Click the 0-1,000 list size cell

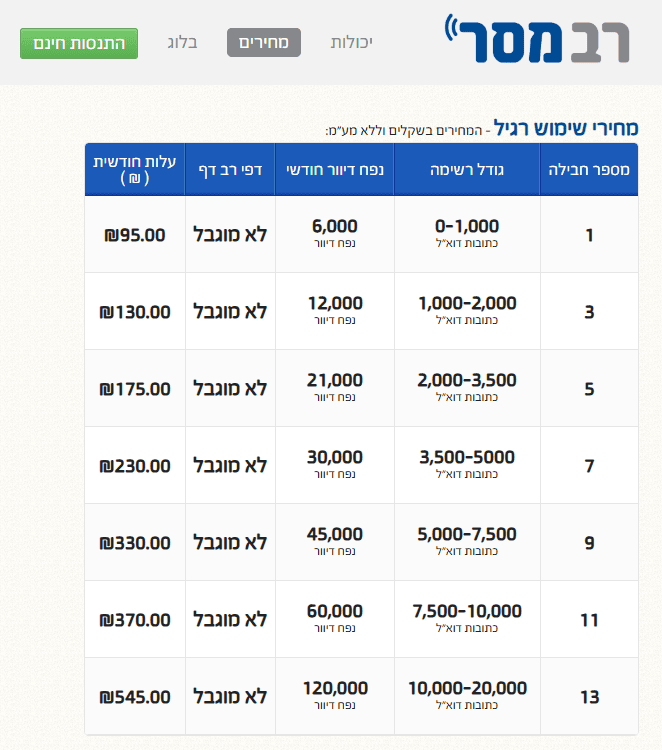tap(467, 234)
